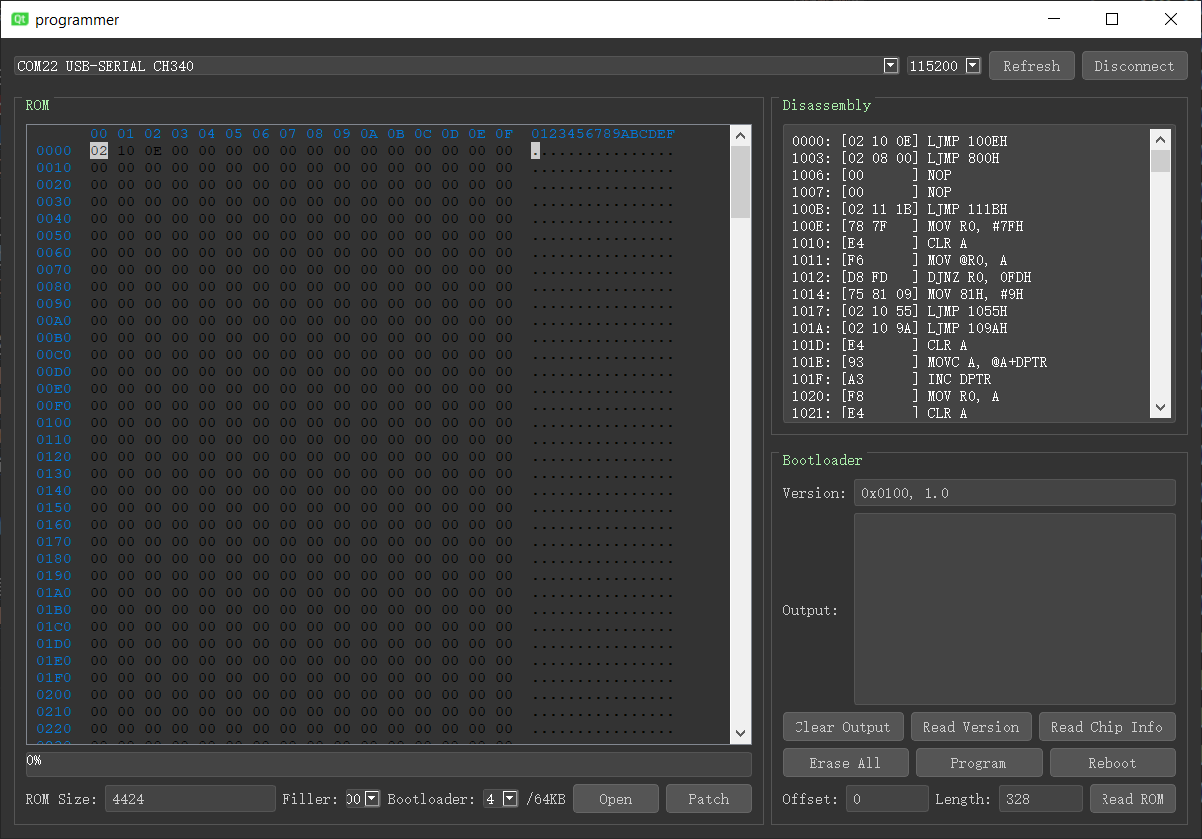Start programming with the Program button
Screen dimensions: 1202x839
pyautogui.click(x=978, y=763)
